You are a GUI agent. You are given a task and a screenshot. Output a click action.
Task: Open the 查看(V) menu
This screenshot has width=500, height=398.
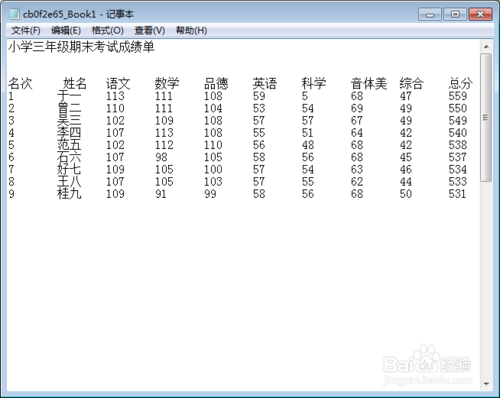pyautogui.click(x=150, y=31)
